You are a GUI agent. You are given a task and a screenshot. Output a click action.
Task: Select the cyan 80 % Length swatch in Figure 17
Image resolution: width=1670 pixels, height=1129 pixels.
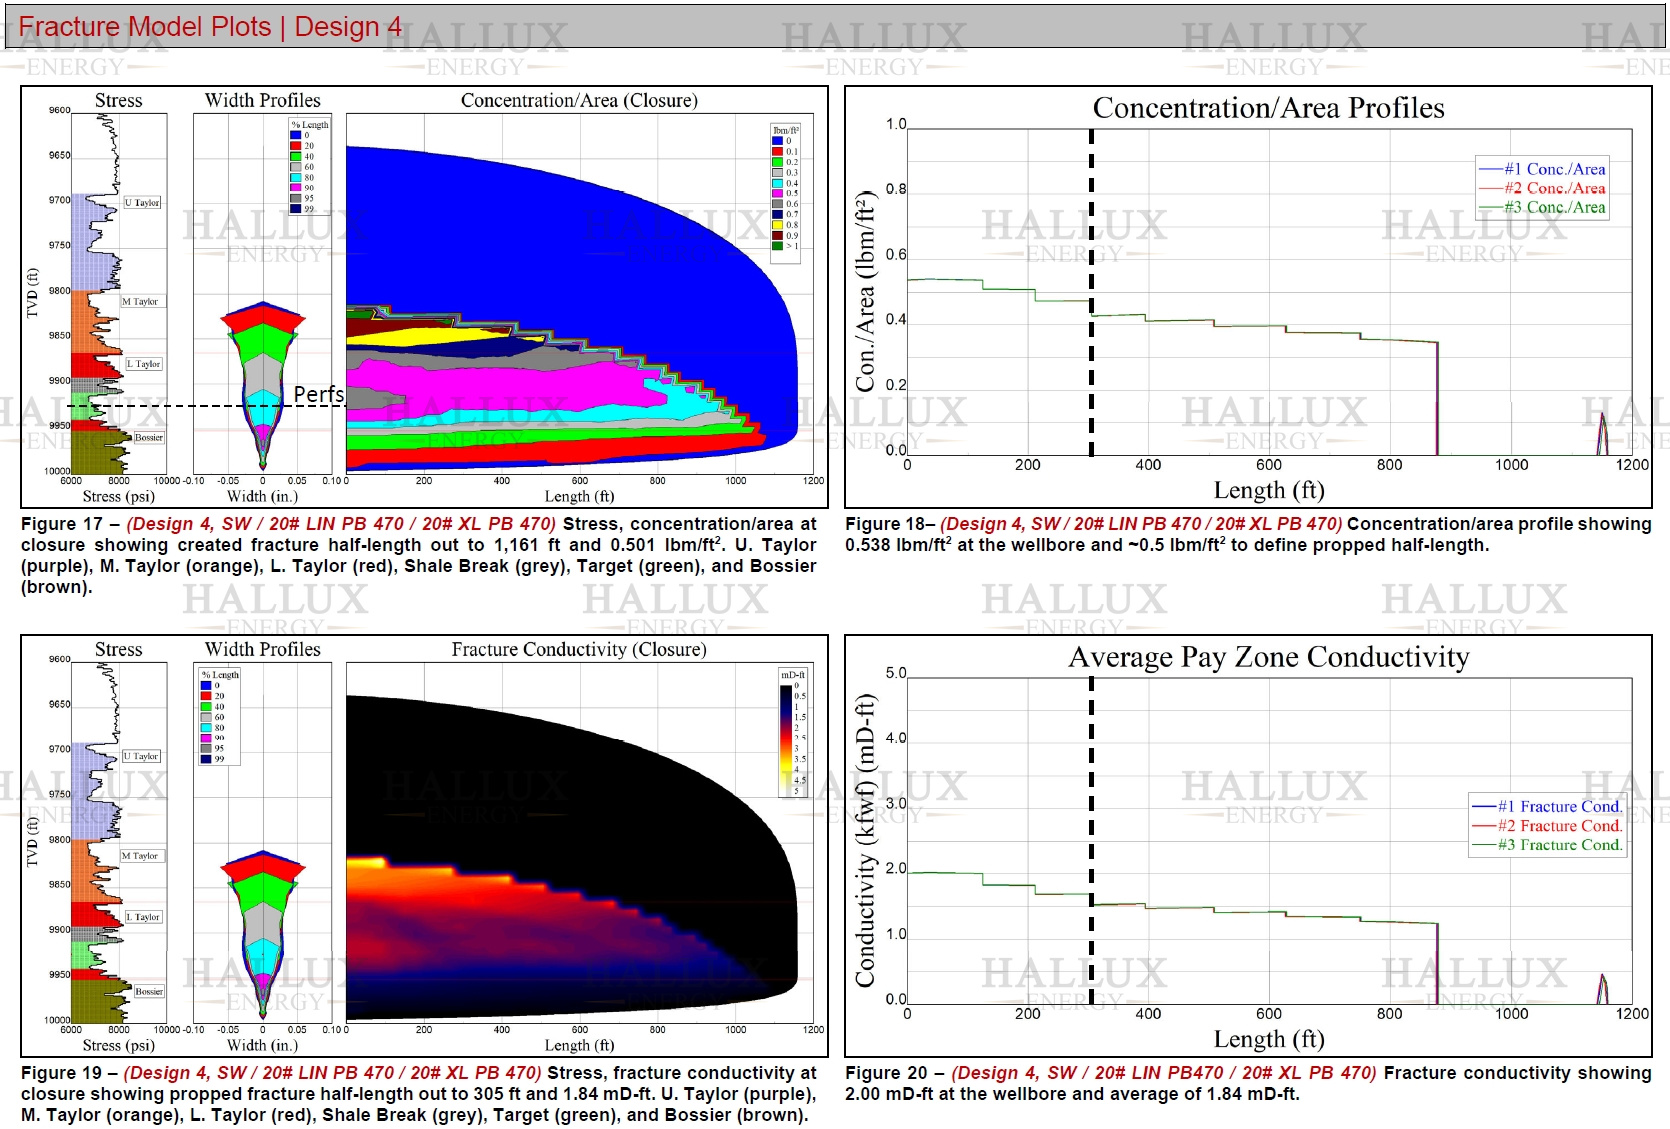[x=296, y=177]
